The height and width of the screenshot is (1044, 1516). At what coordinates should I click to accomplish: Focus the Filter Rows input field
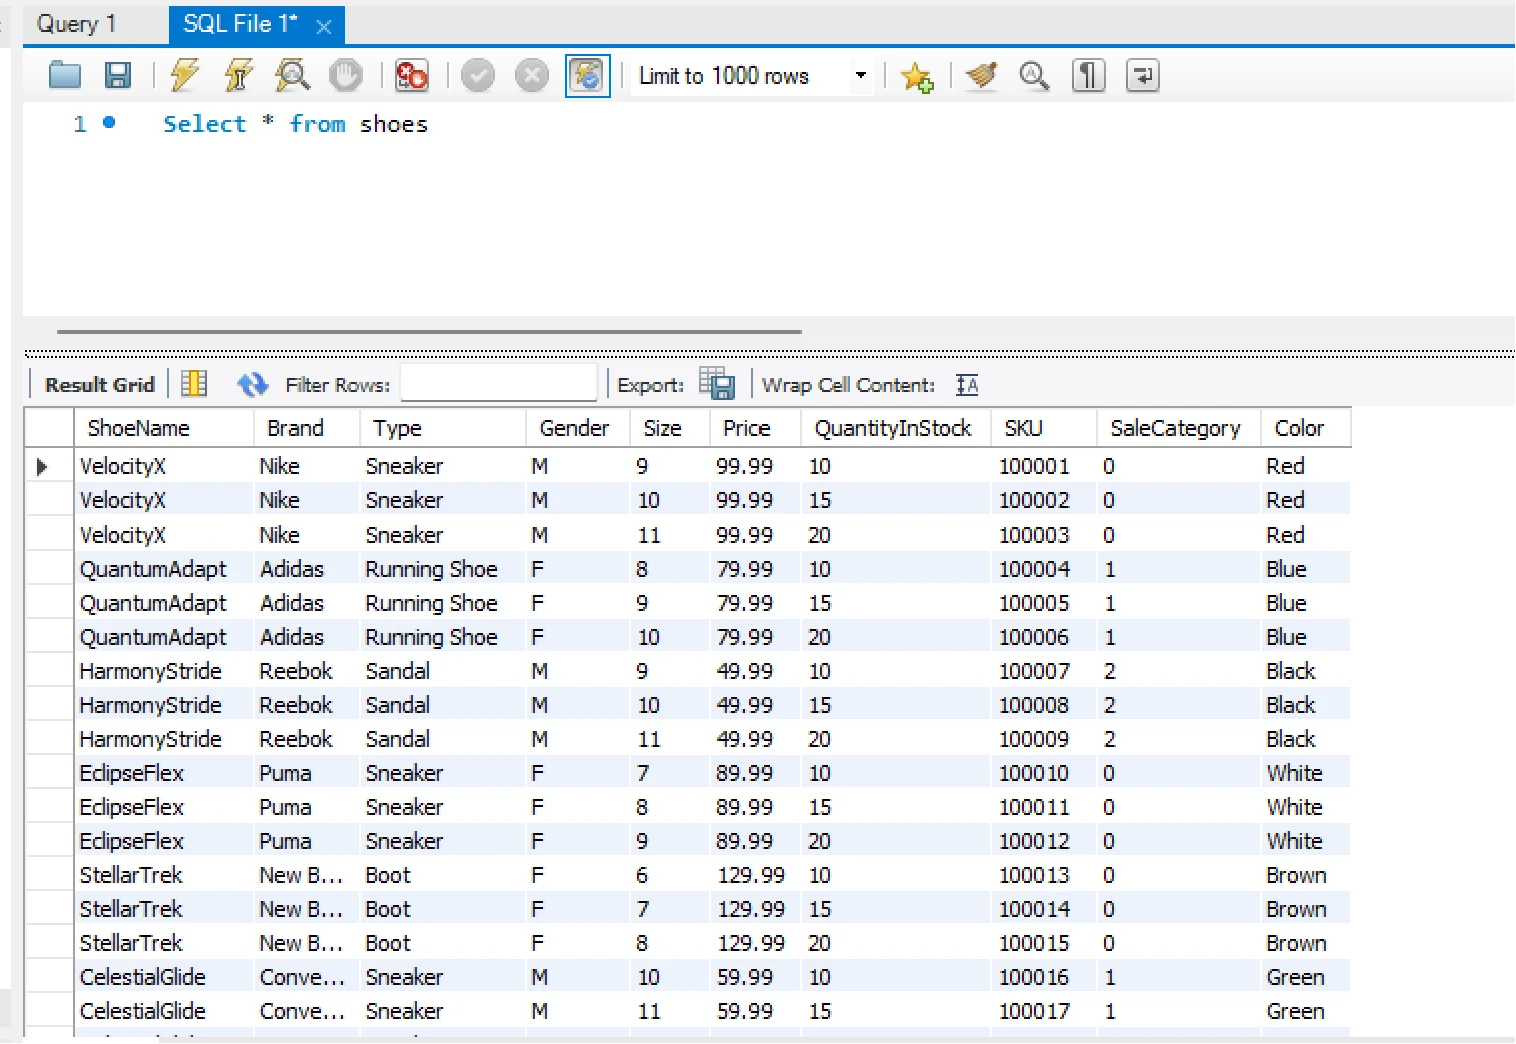(498, 384)
